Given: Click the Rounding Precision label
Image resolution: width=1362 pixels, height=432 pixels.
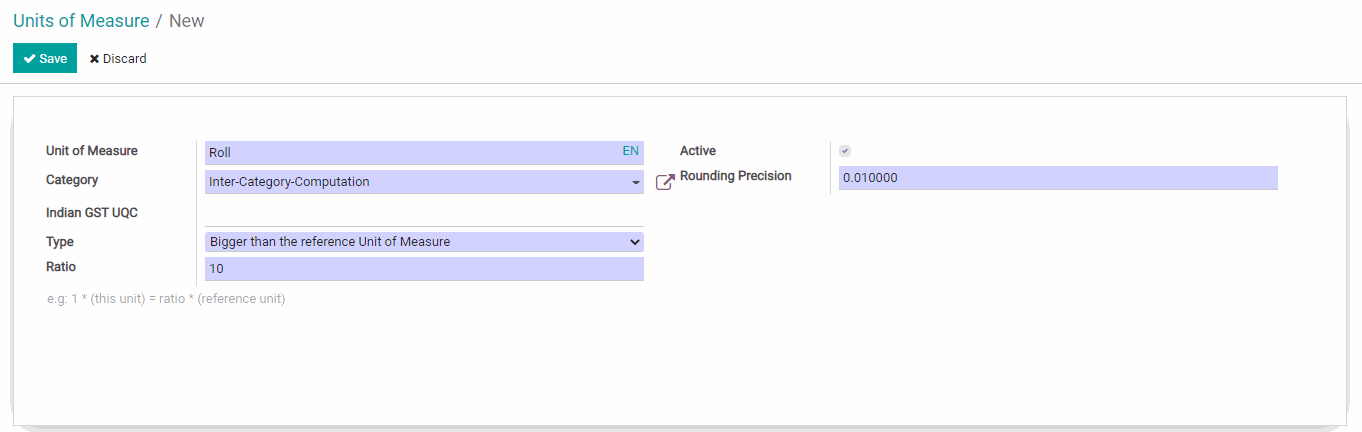Looking at the screenshot, I should [735, 176].
